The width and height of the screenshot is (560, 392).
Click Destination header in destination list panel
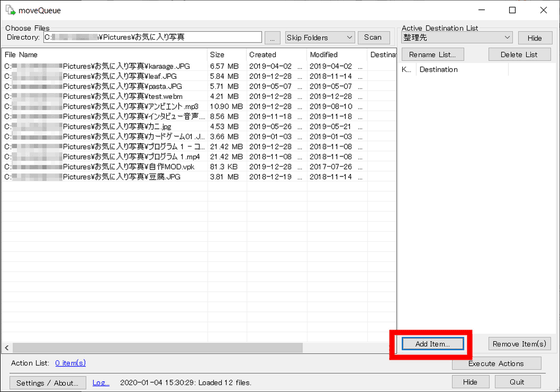tap(462, 70)
